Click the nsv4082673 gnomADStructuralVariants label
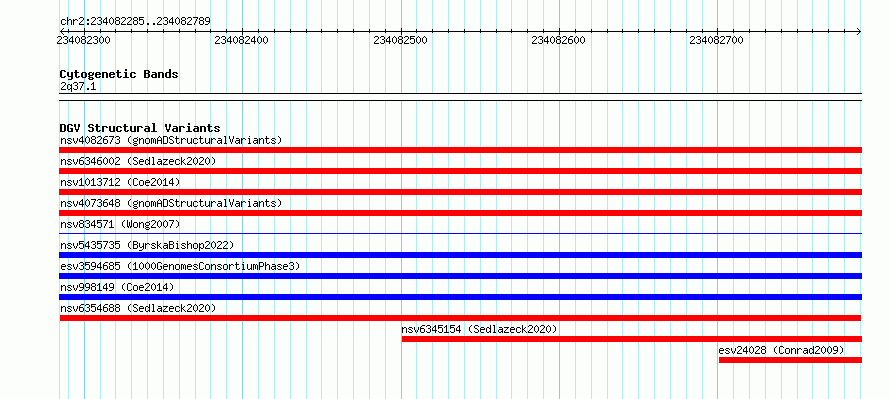The image size is (890, 399). [x=171, y=140]
